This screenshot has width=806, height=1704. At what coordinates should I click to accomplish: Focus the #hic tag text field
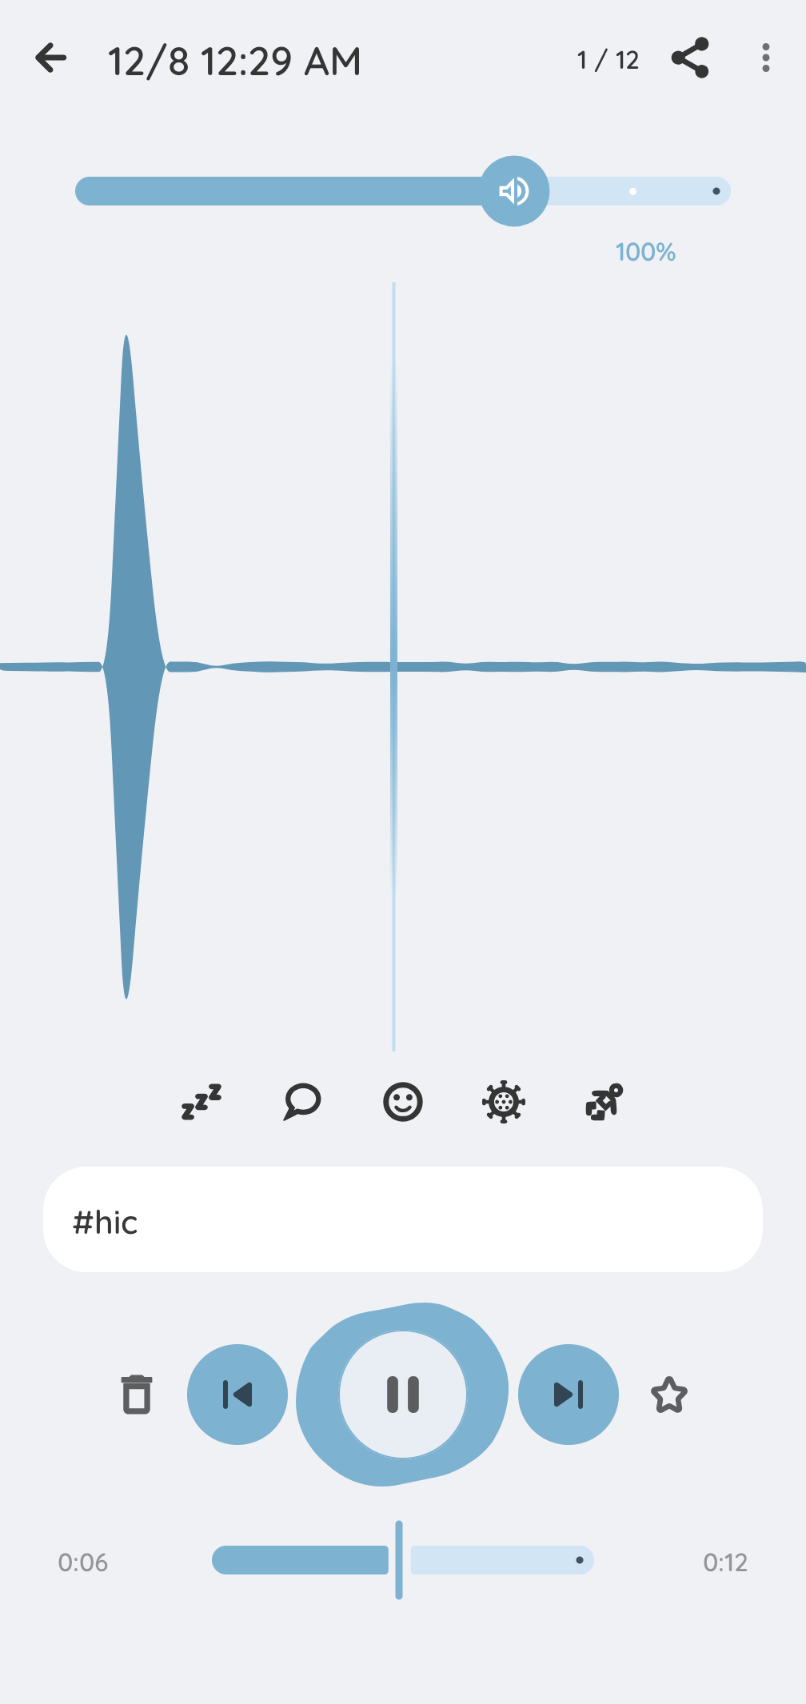(403, 1220)
